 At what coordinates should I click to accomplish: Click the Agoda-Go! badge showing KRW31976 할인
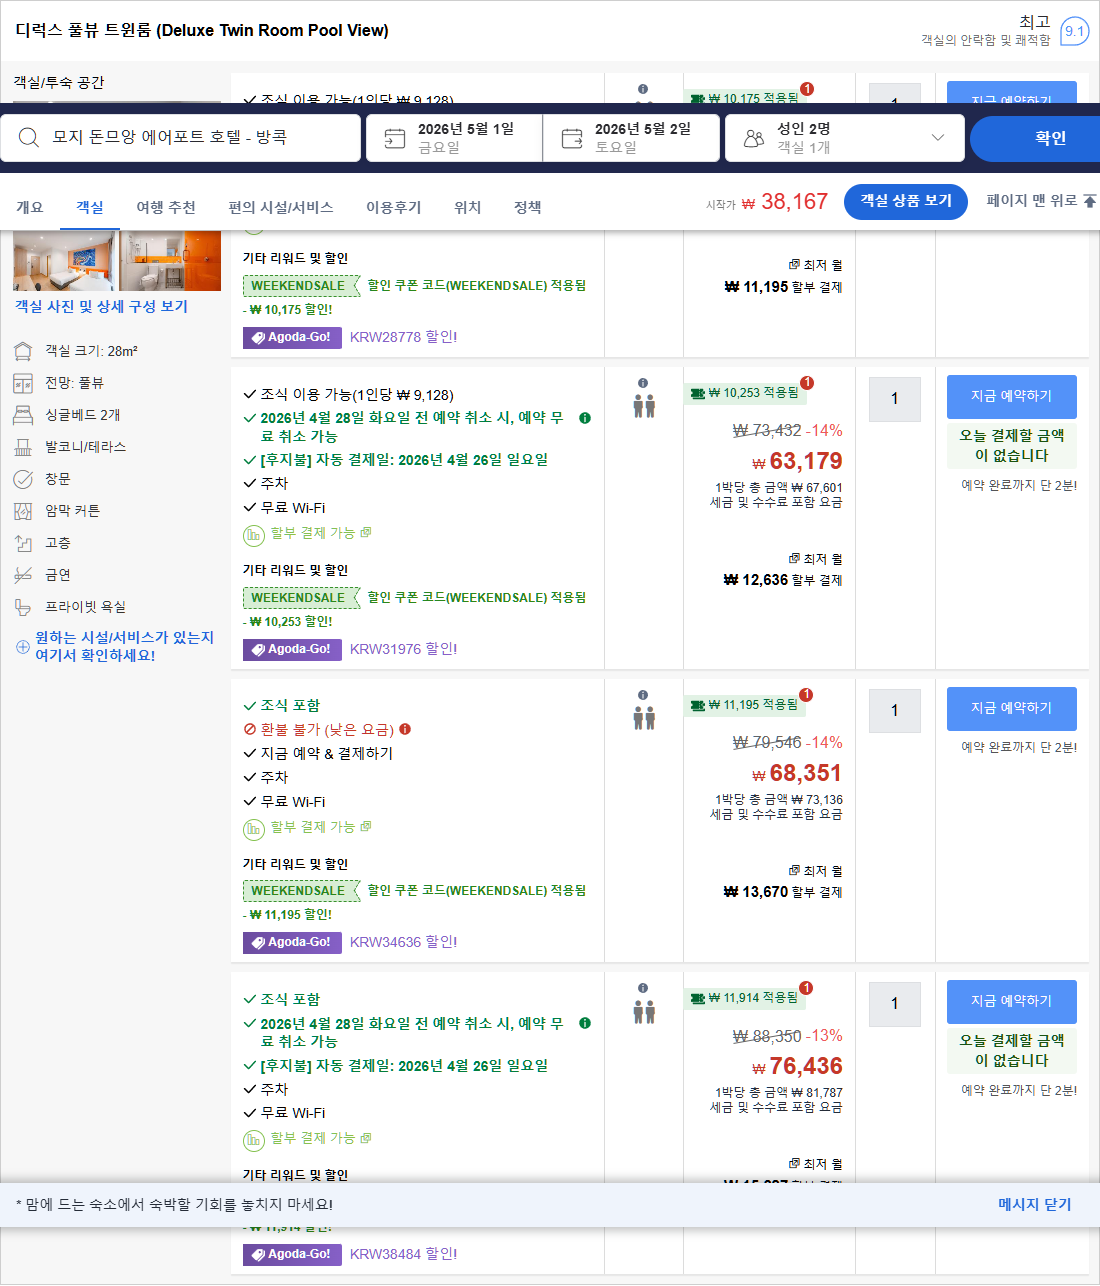[291, 648]
